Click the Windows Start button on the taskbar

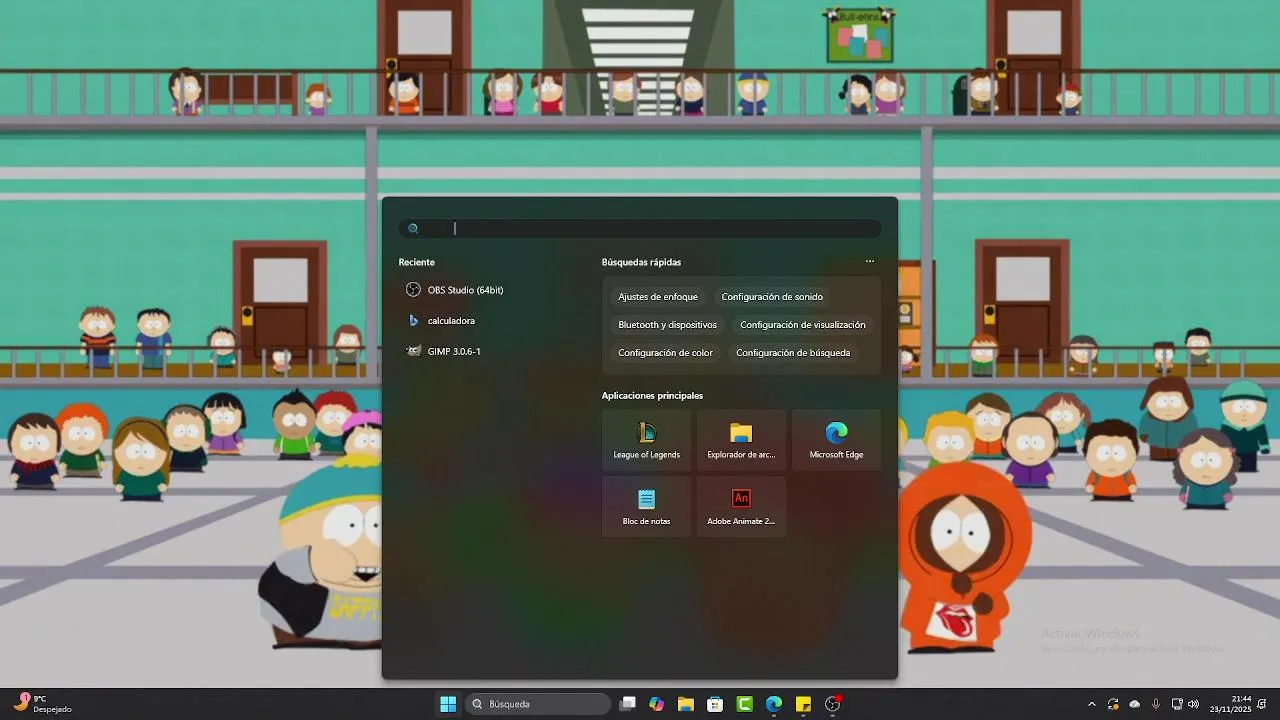pyautogui.click(x=448, y=704)
